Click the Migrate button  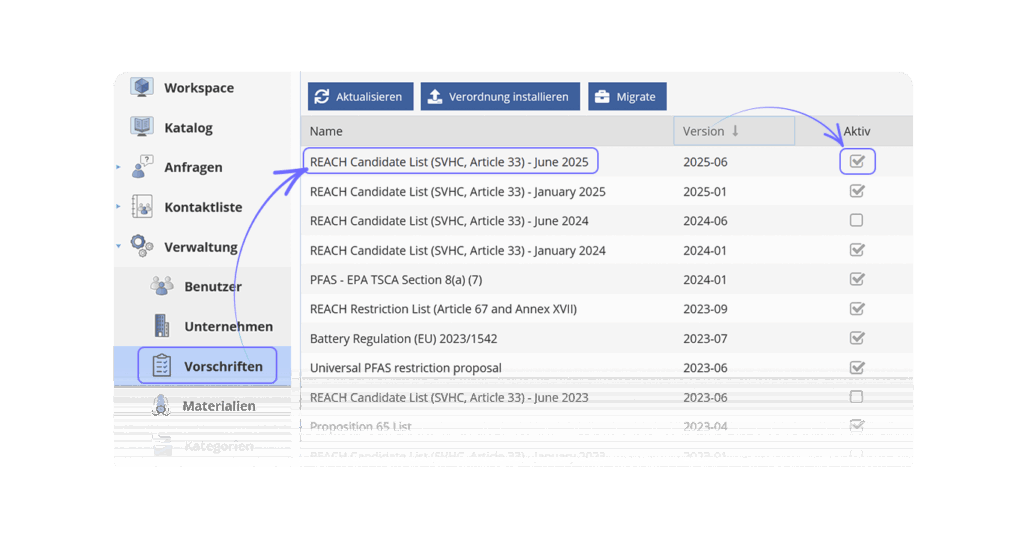point(627,96)
